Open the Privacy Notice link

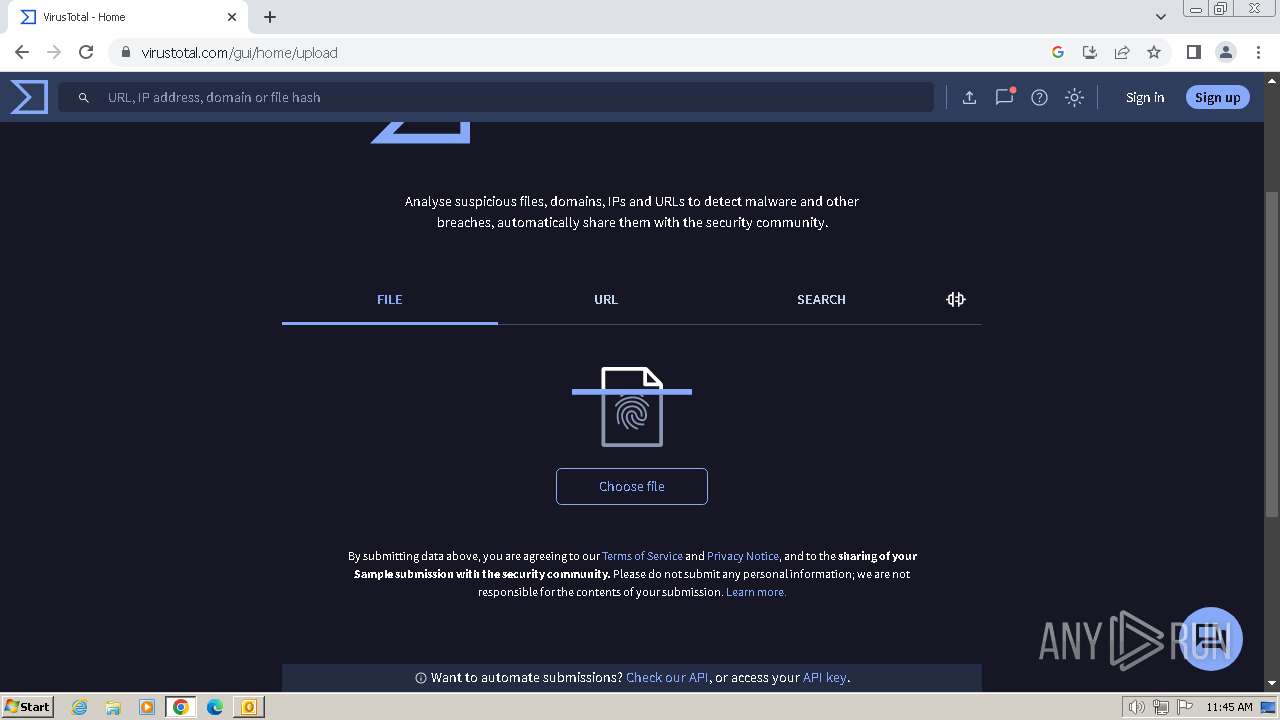click(x=743, y=556)
